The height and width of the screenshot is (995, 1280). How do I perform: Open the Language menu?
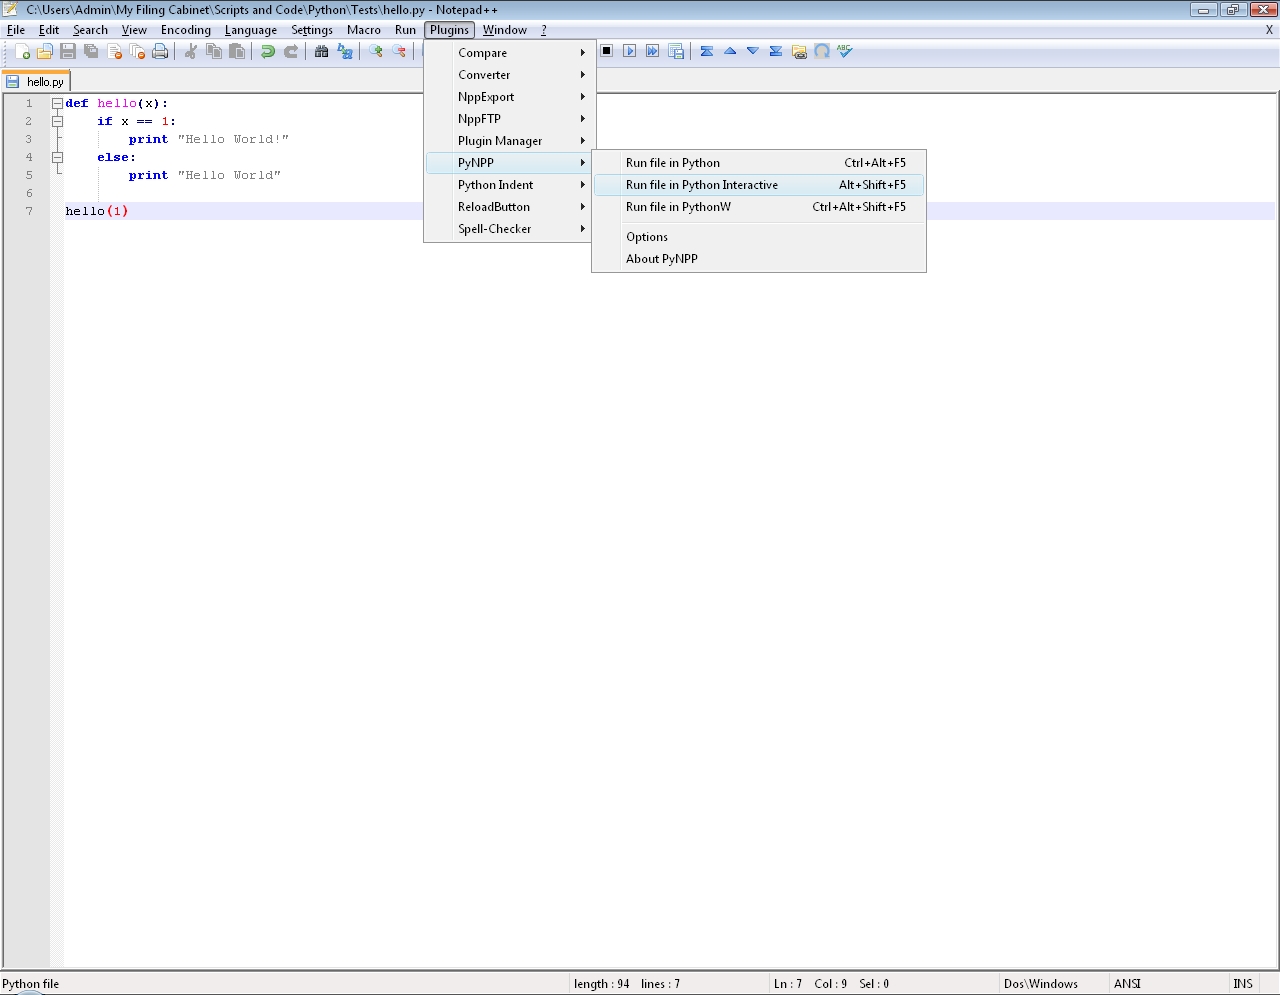(x=251, y=30)
